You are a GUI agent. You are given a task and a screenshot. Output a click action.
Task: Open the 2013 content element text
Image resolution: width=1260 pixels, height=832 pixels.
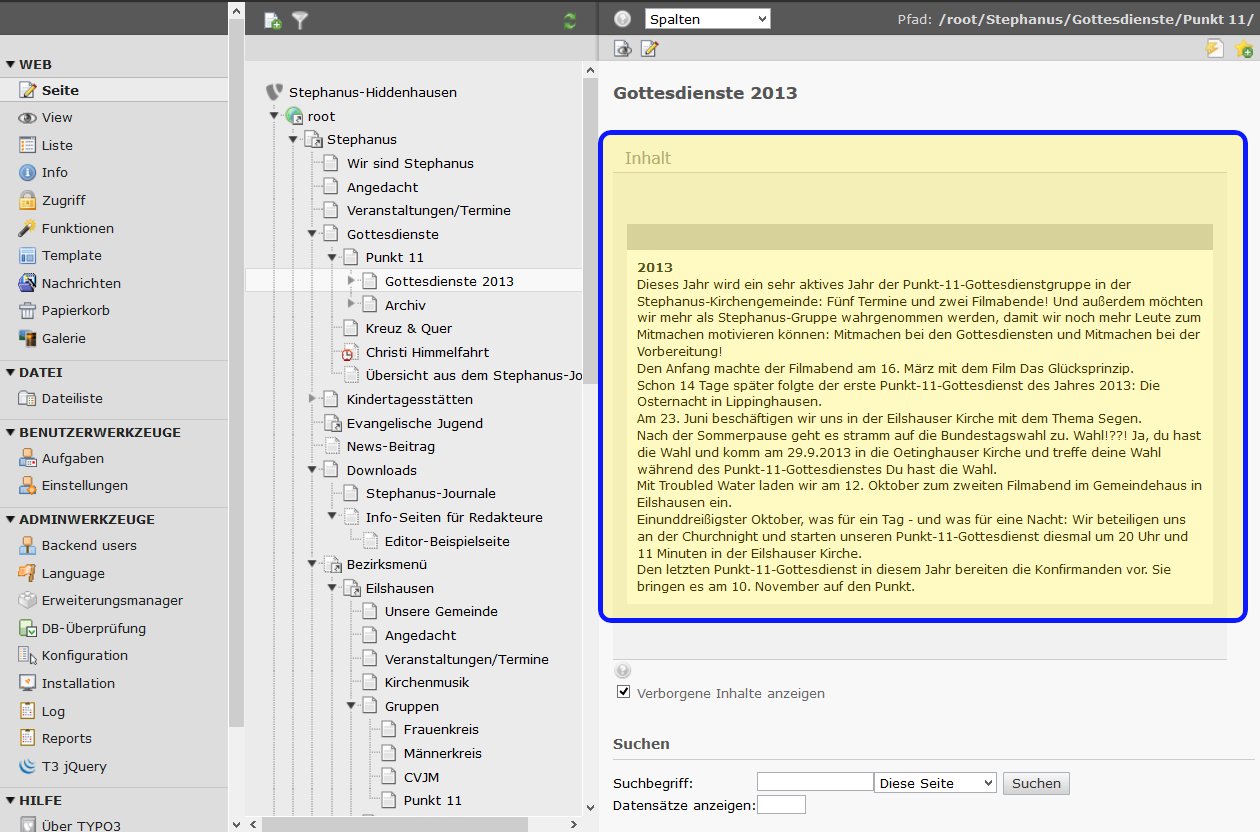(x=920, y=426)
